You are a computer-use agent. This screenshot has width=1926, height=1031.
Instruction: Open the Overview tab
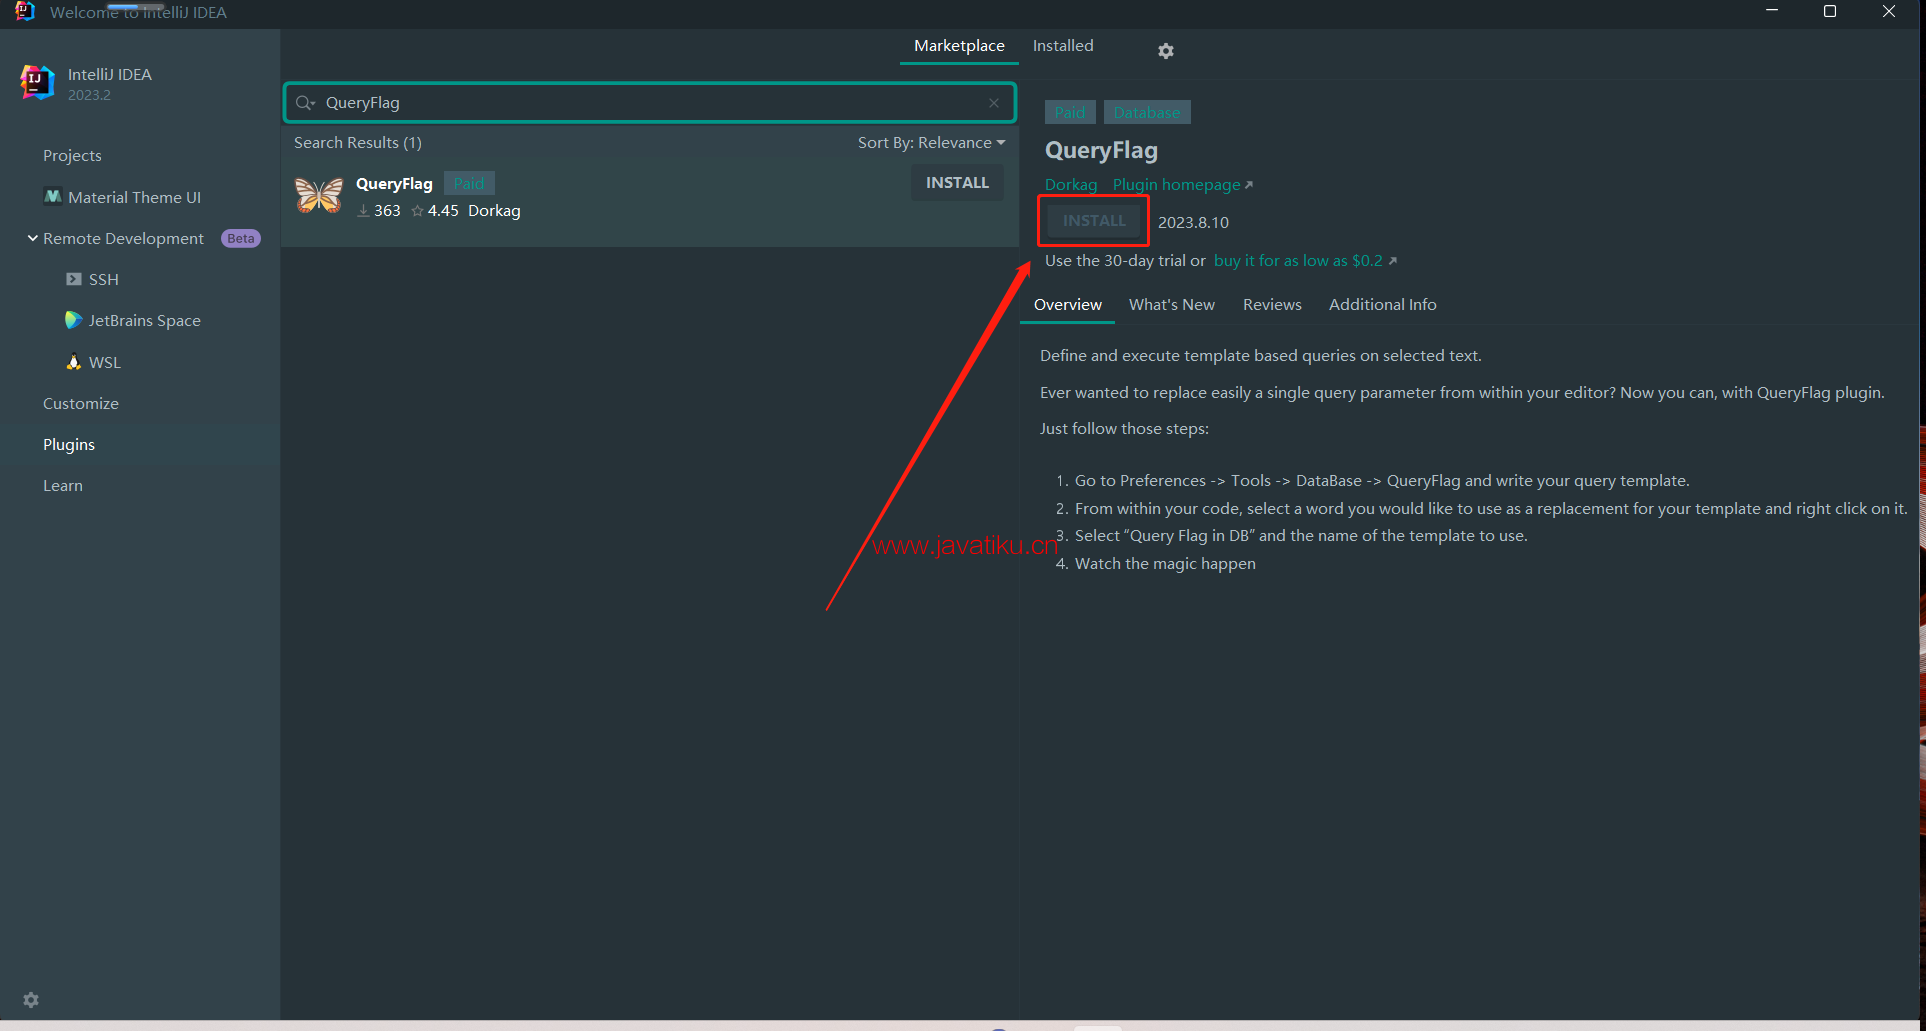click(x=1067, y=305)
